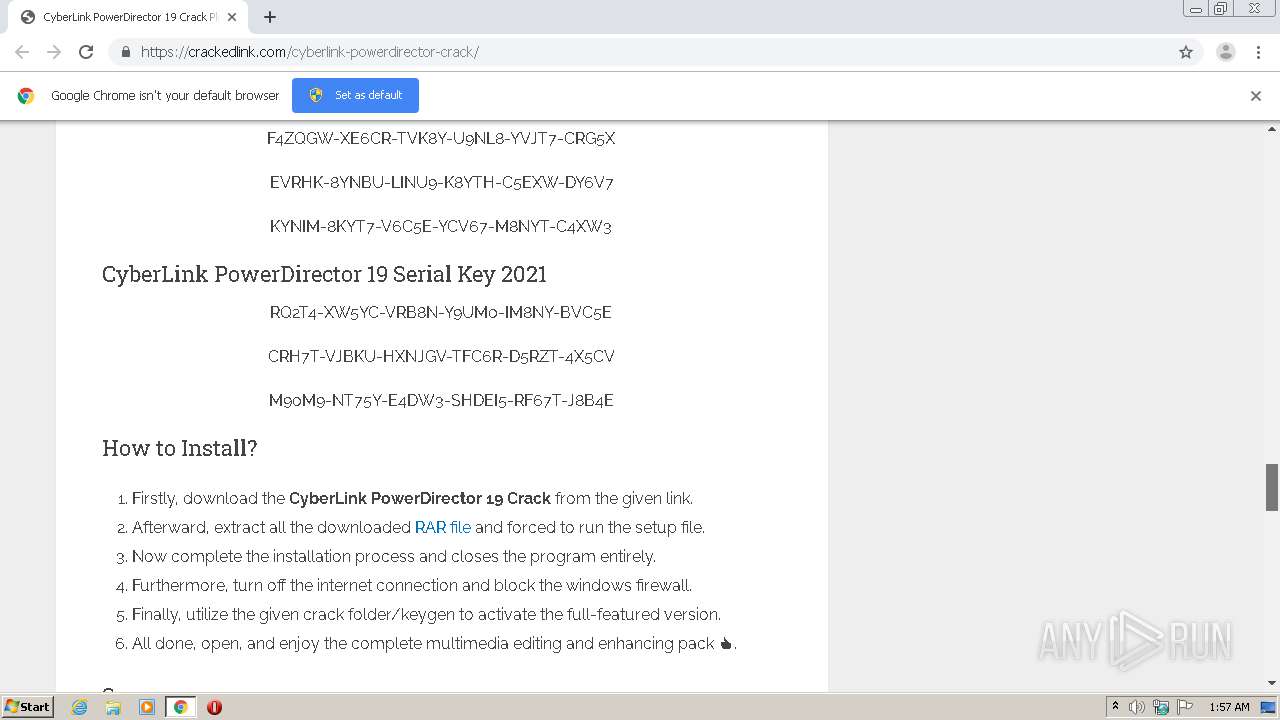Launch Internet Explorer from the taskbar

click(80, 707)
